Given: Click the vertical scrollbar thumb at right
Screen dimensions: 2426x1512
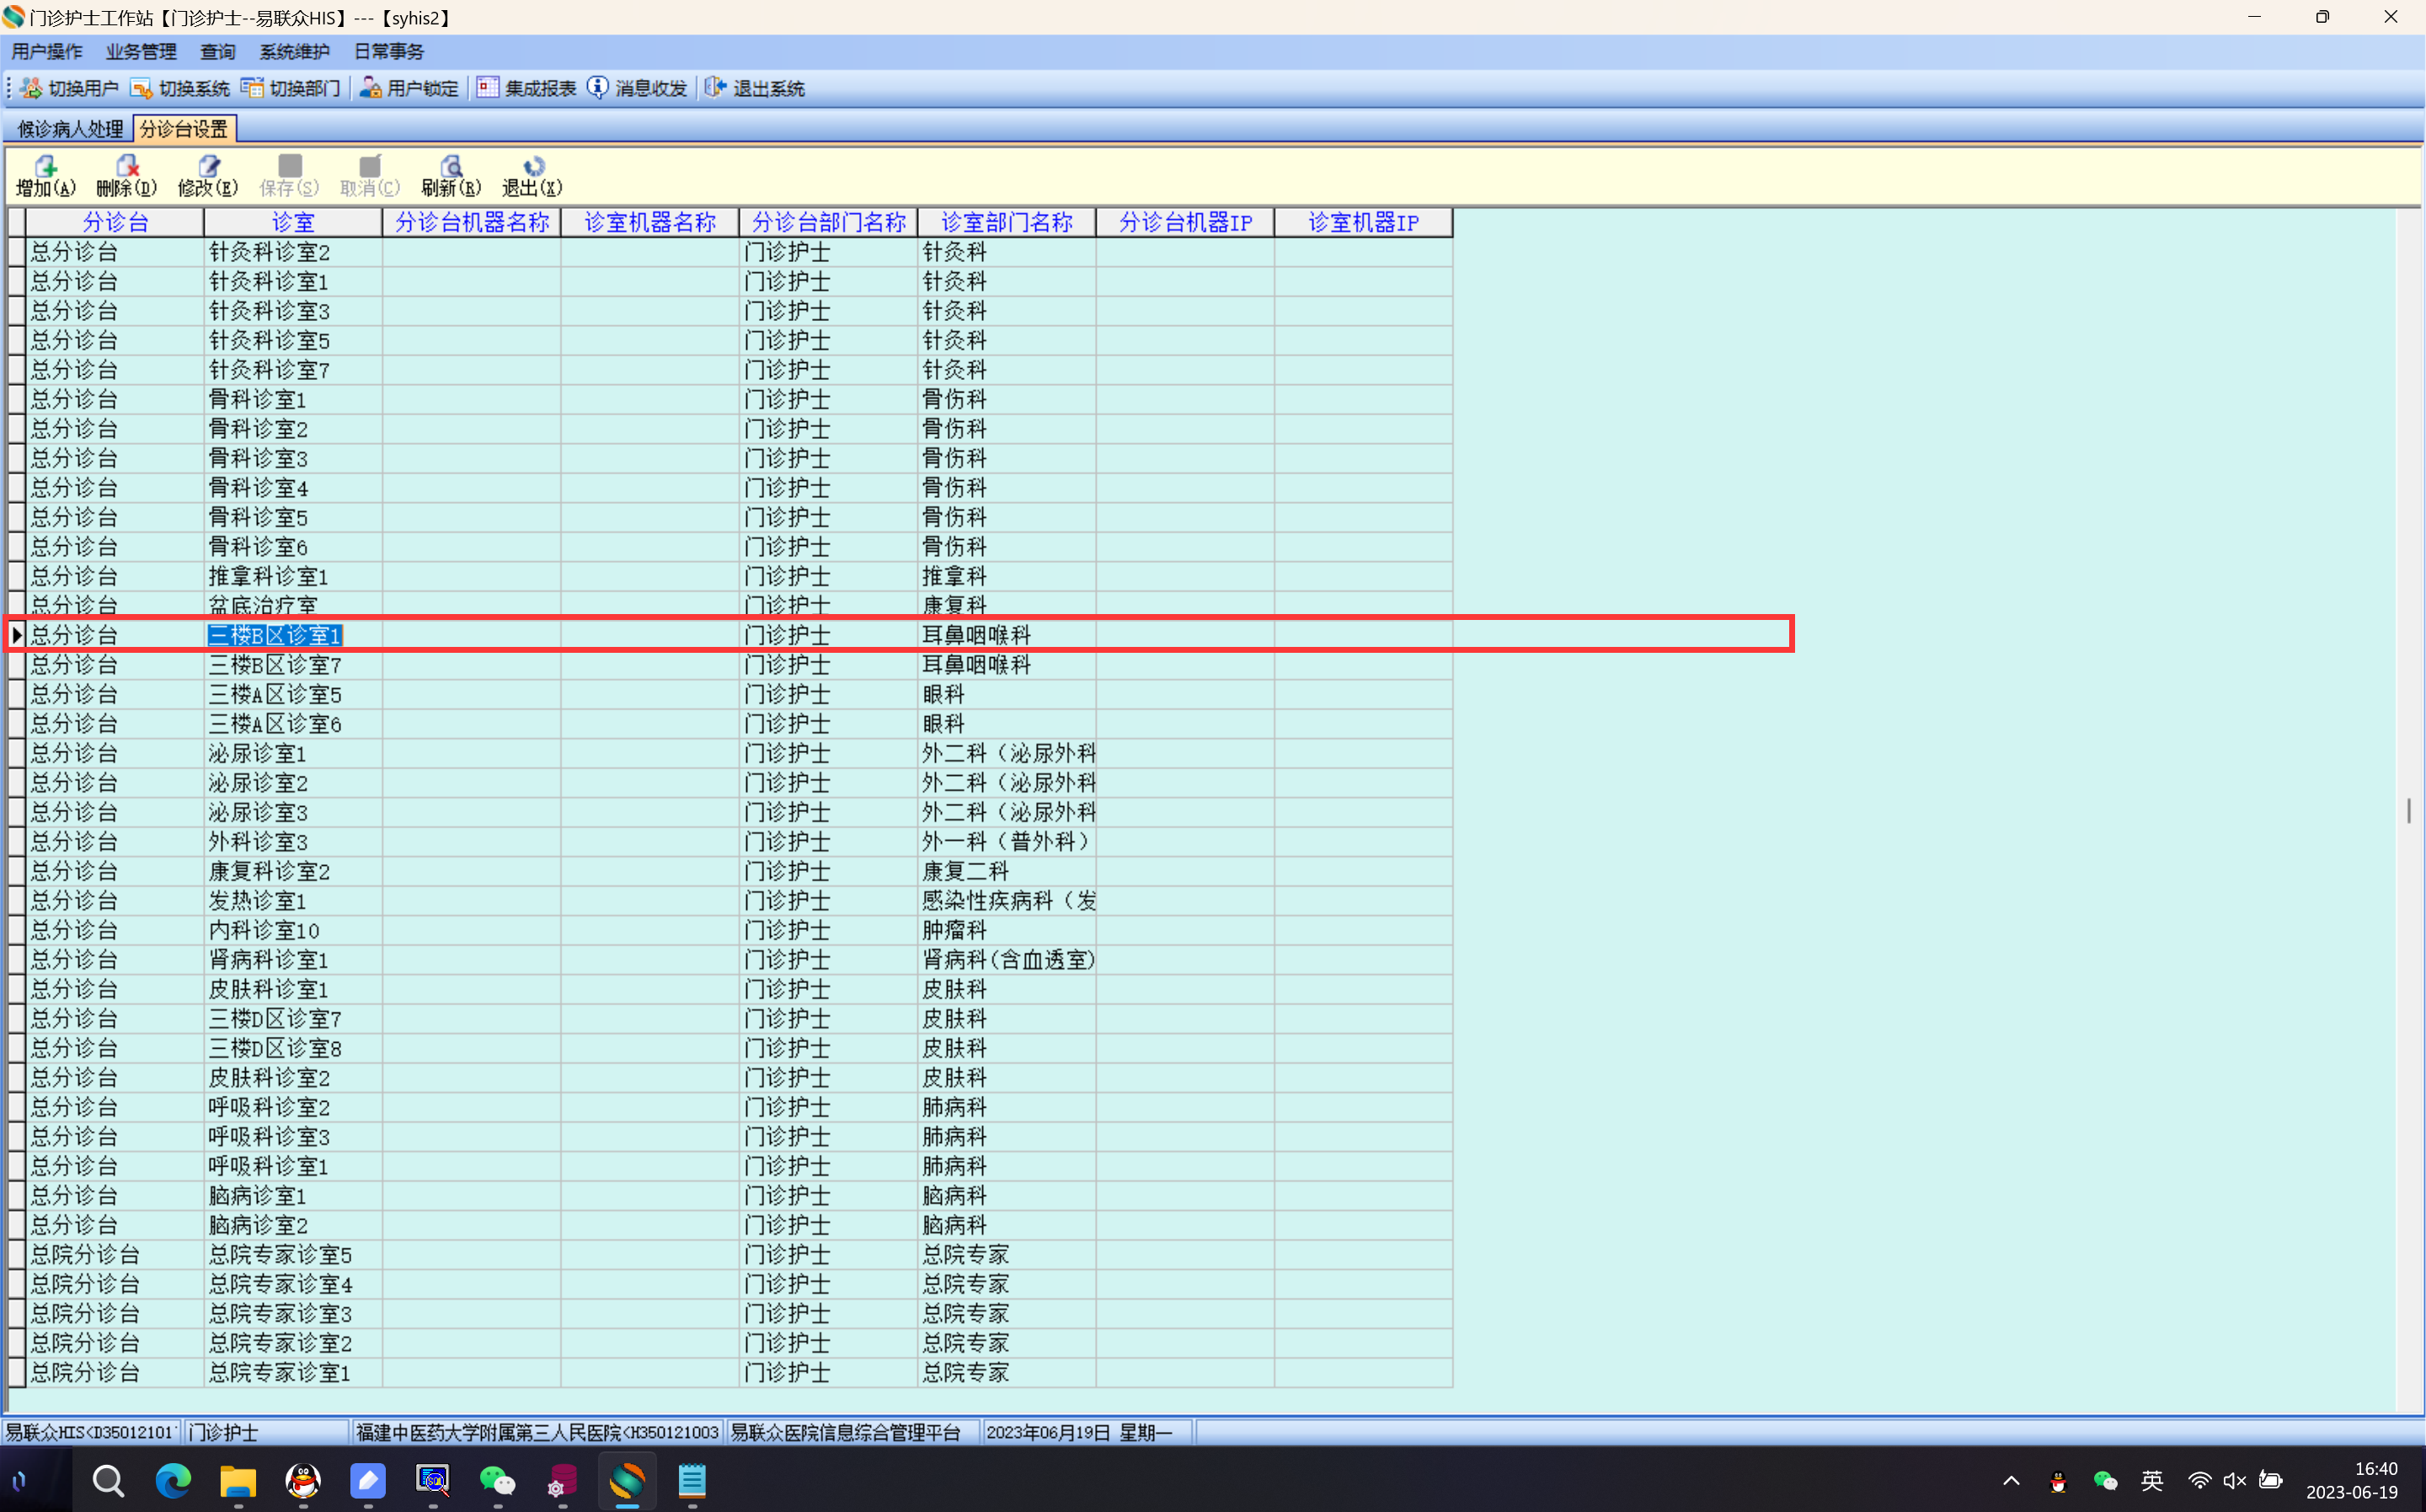Looking at the screenshot, I should [2408, 811].
